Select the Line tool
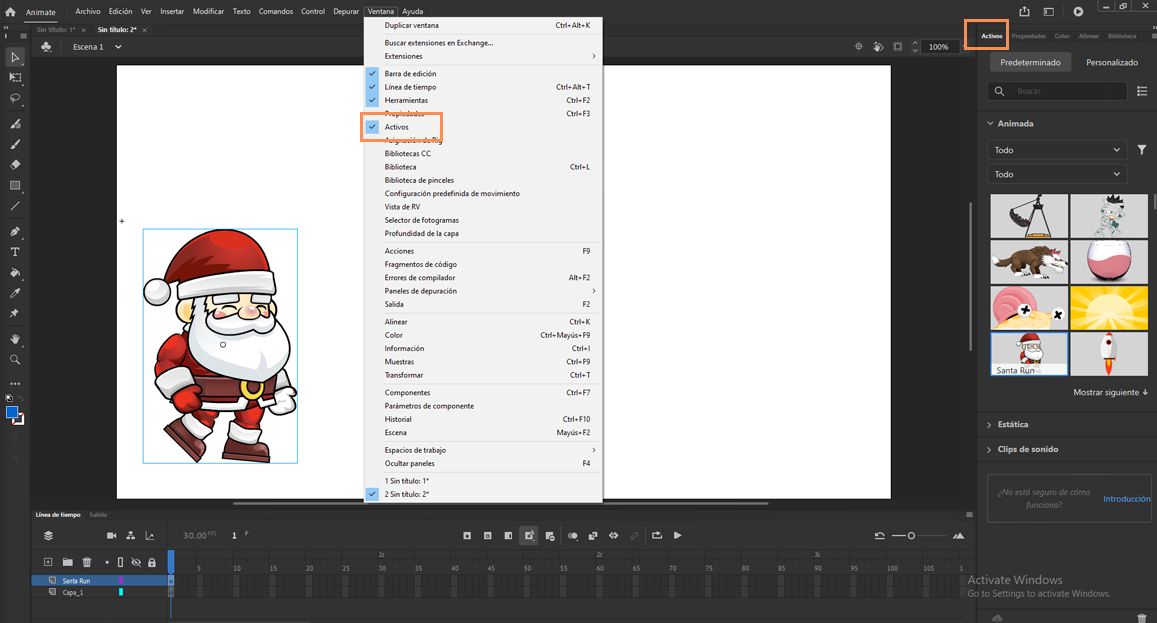 click(x=15, y=206)
